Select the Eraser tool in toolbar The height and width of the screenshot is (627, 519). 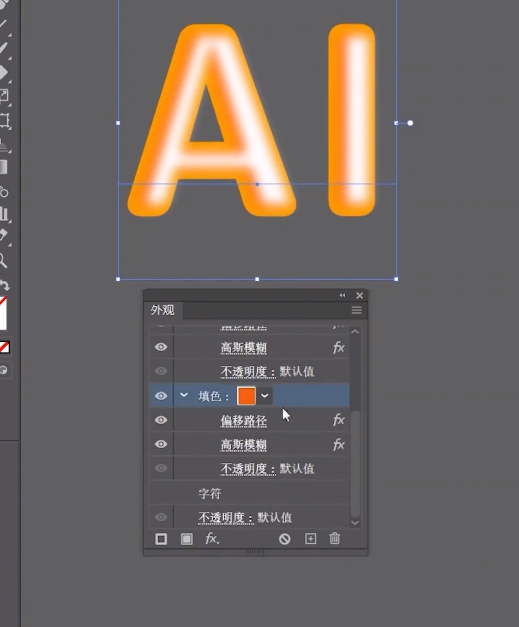(x=4, y=73)
